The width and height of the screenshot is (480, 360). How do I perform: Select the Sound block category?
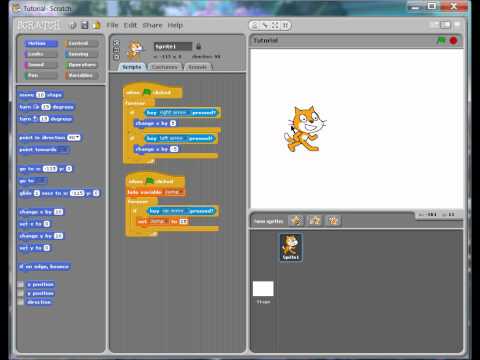[40, 65]
